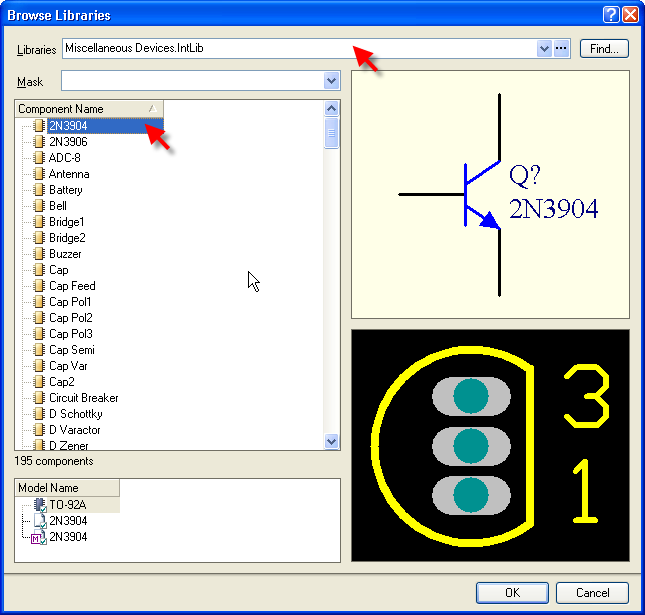Confirm selection with OK button
645x615 pixels.
(512, 592)
